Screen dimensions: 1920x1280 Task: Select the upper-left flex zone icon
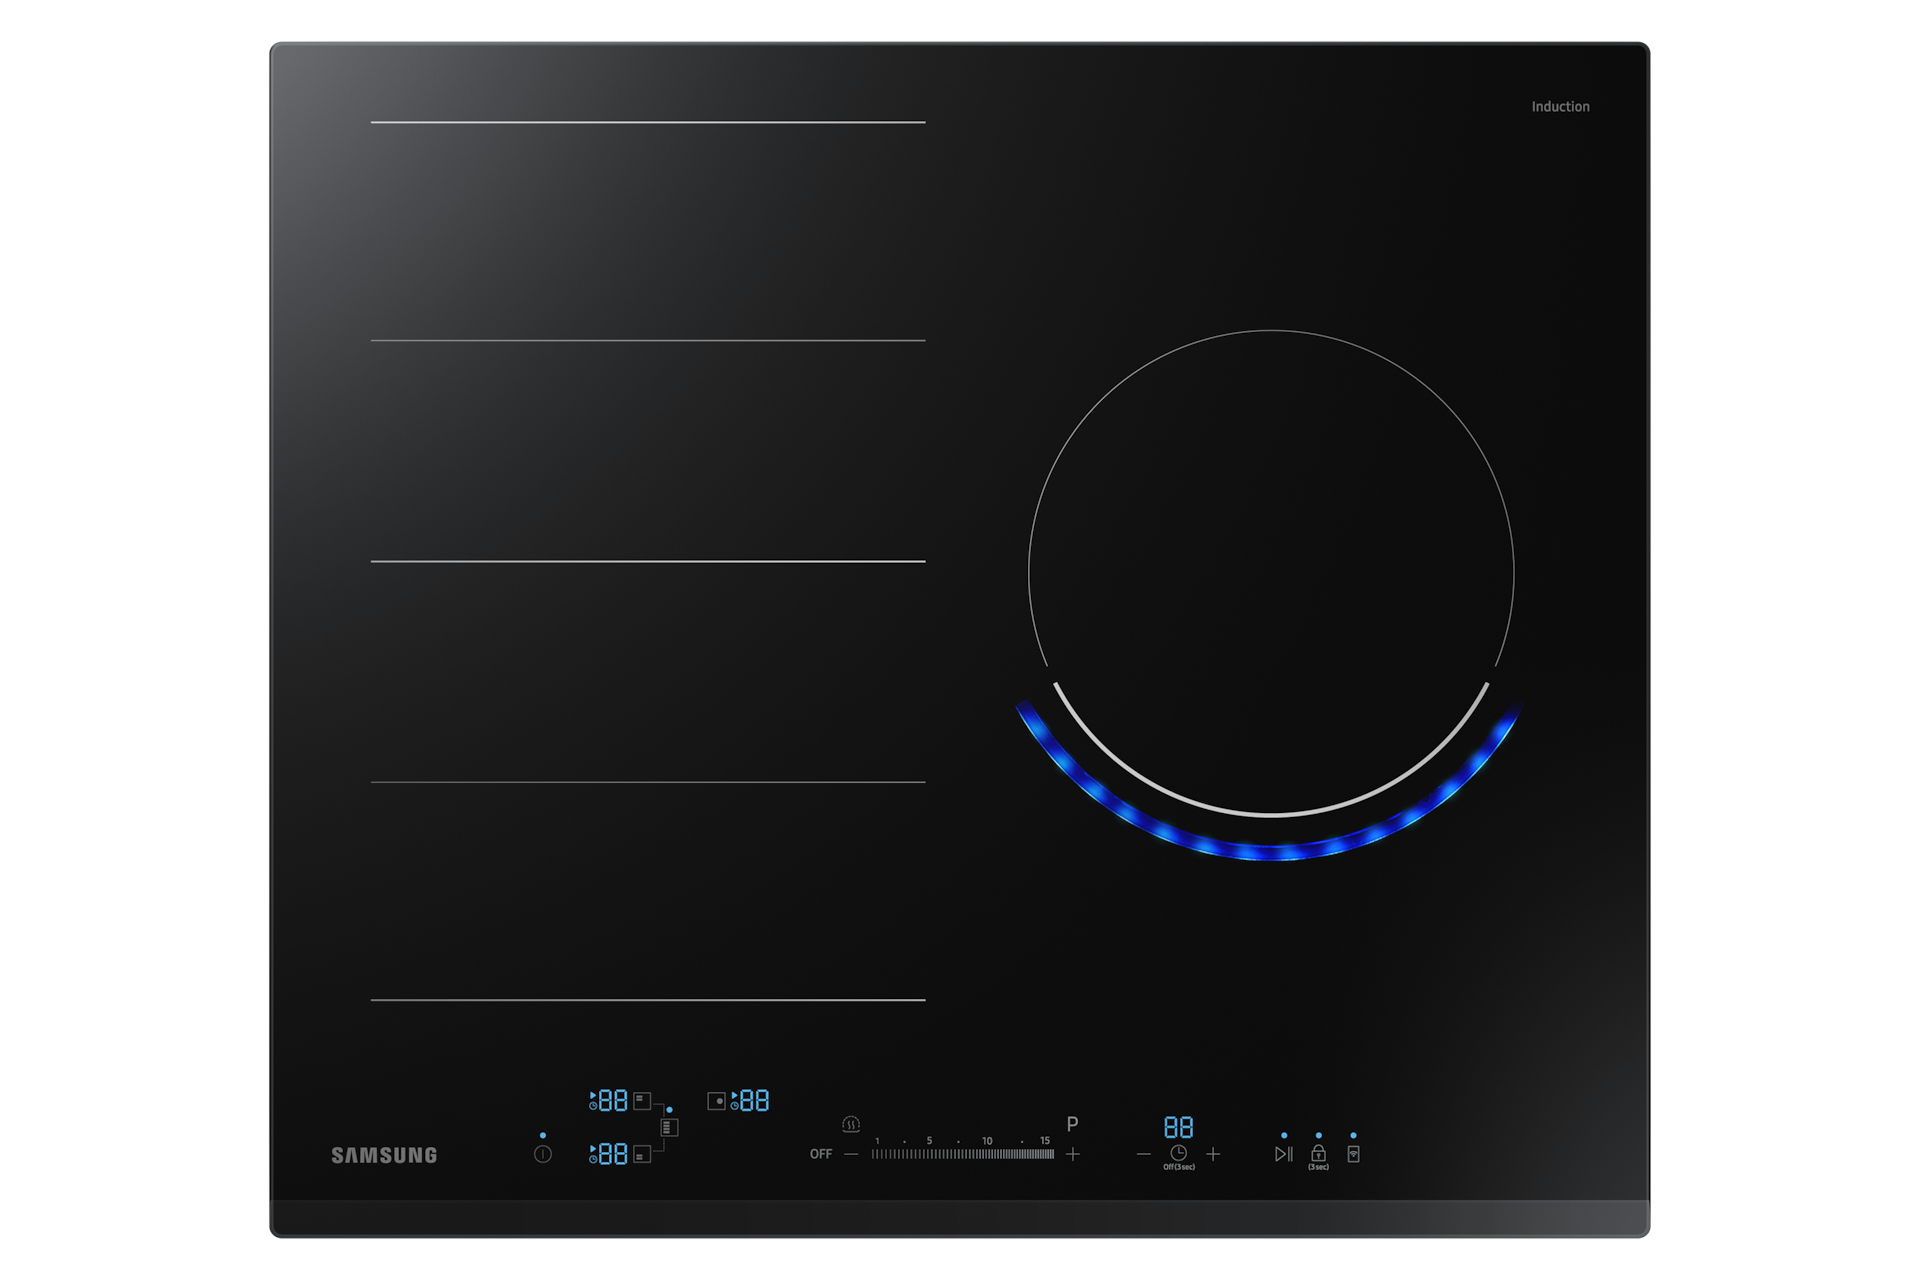coord(642,1101)
